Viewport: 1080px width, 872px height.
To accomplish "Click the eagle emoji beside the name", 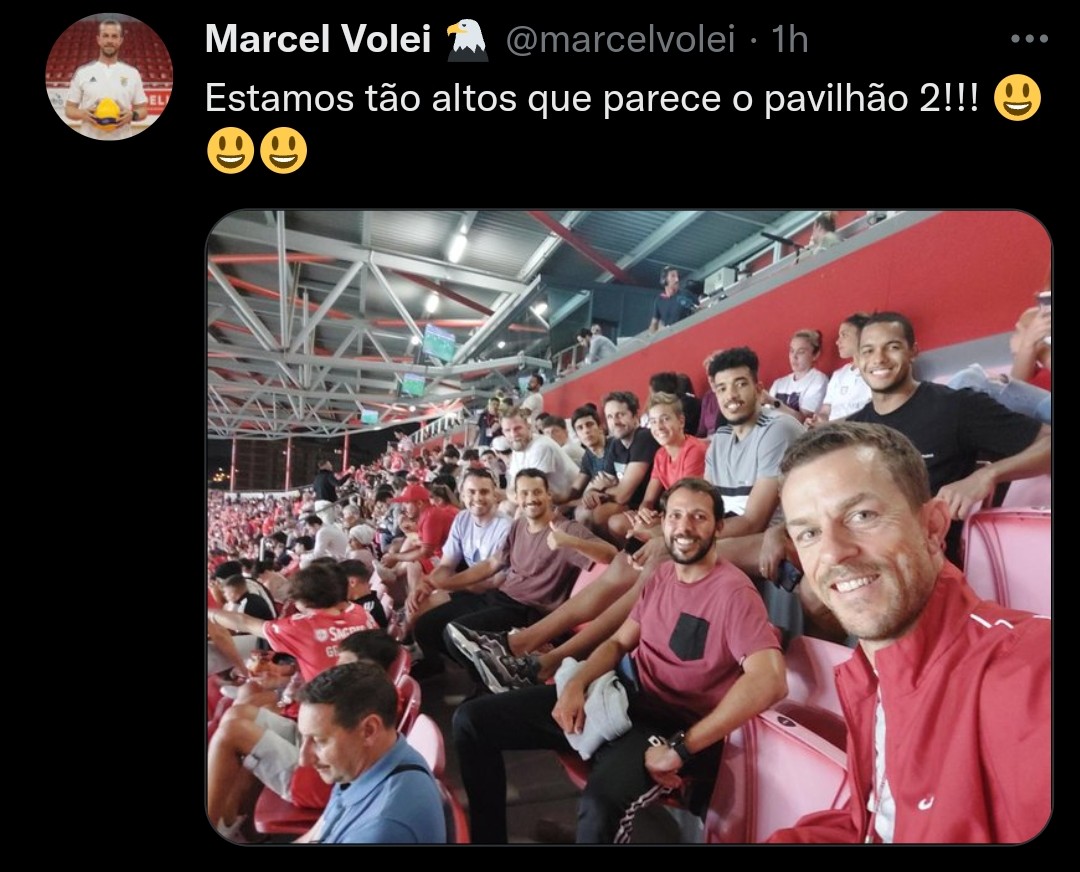I will 467,40.
